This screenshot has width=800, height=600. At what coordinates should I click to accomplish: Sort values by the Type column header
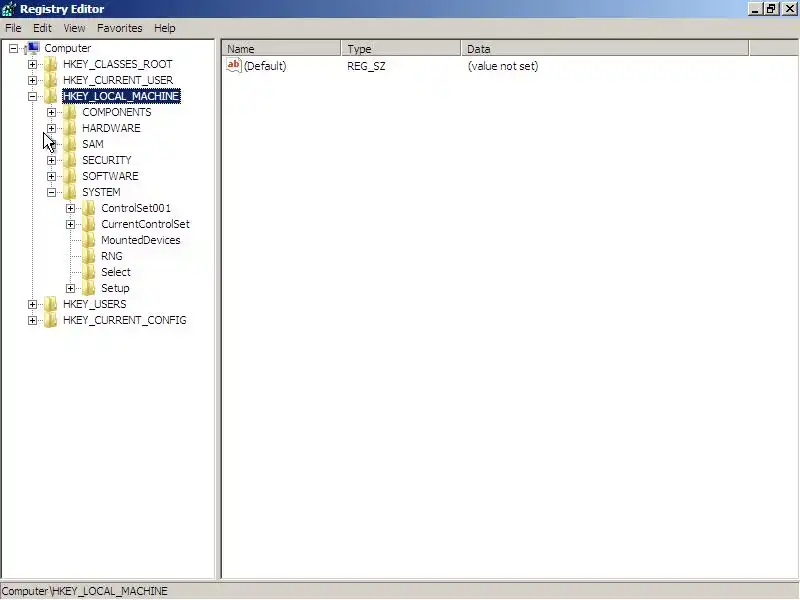[401, 49]
